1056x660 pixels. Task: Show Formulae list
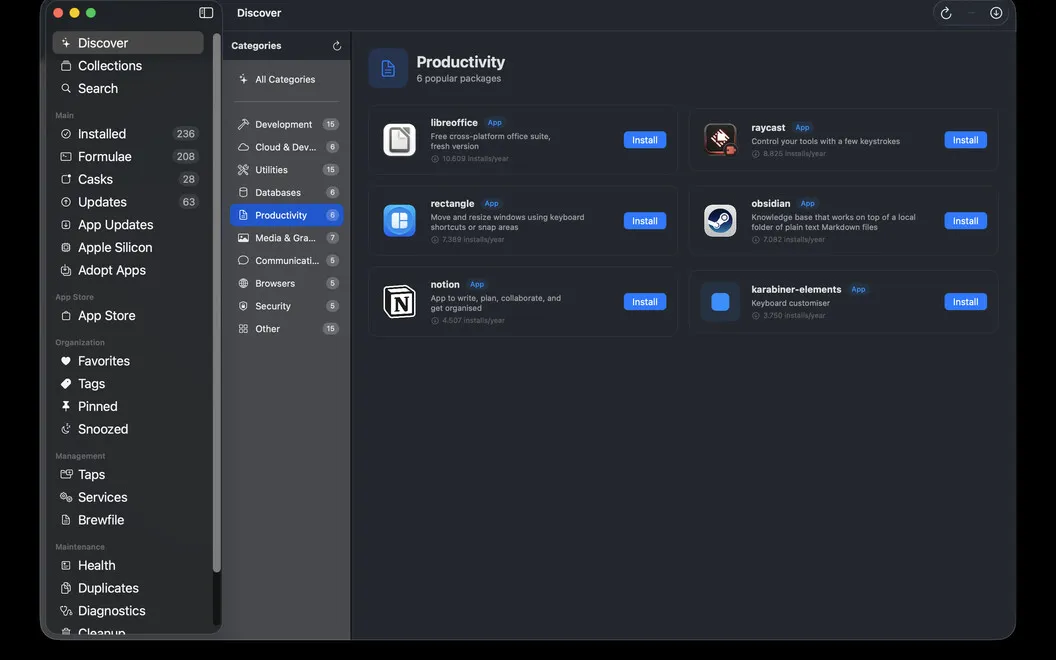coord(128,157)
